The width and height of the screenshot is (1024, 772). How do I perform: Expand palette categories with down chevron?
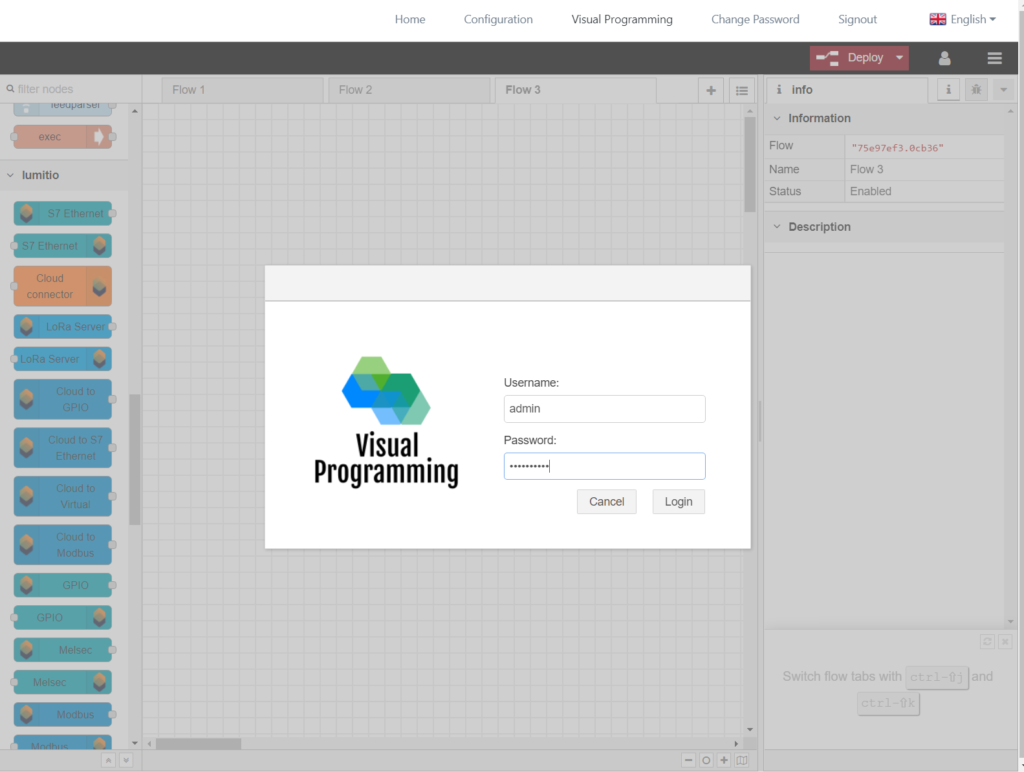pyautogui.click(x=126, y=760)
